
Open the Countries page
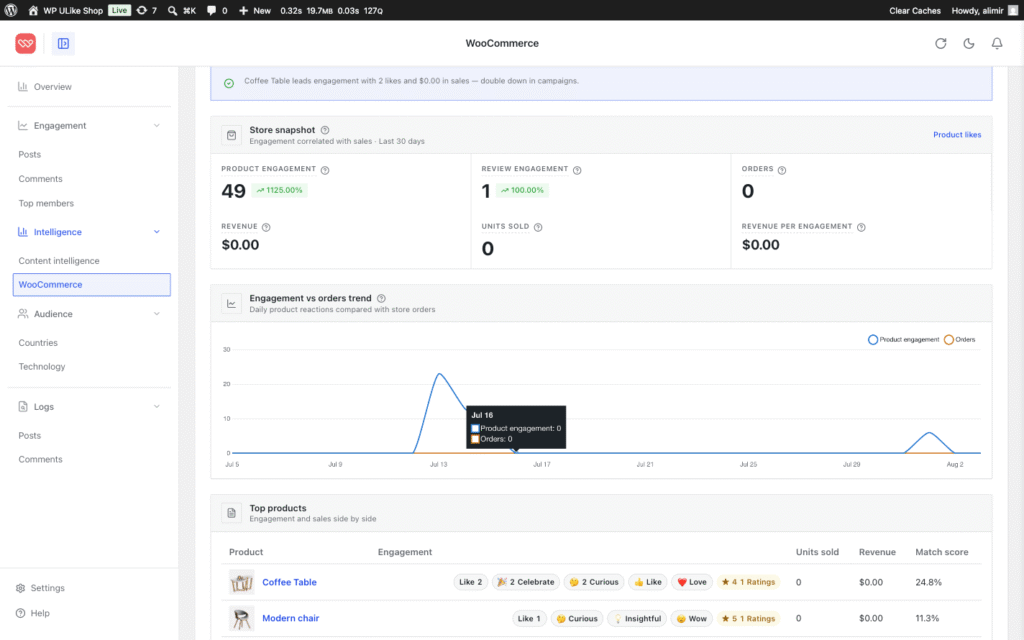(38, 343)
